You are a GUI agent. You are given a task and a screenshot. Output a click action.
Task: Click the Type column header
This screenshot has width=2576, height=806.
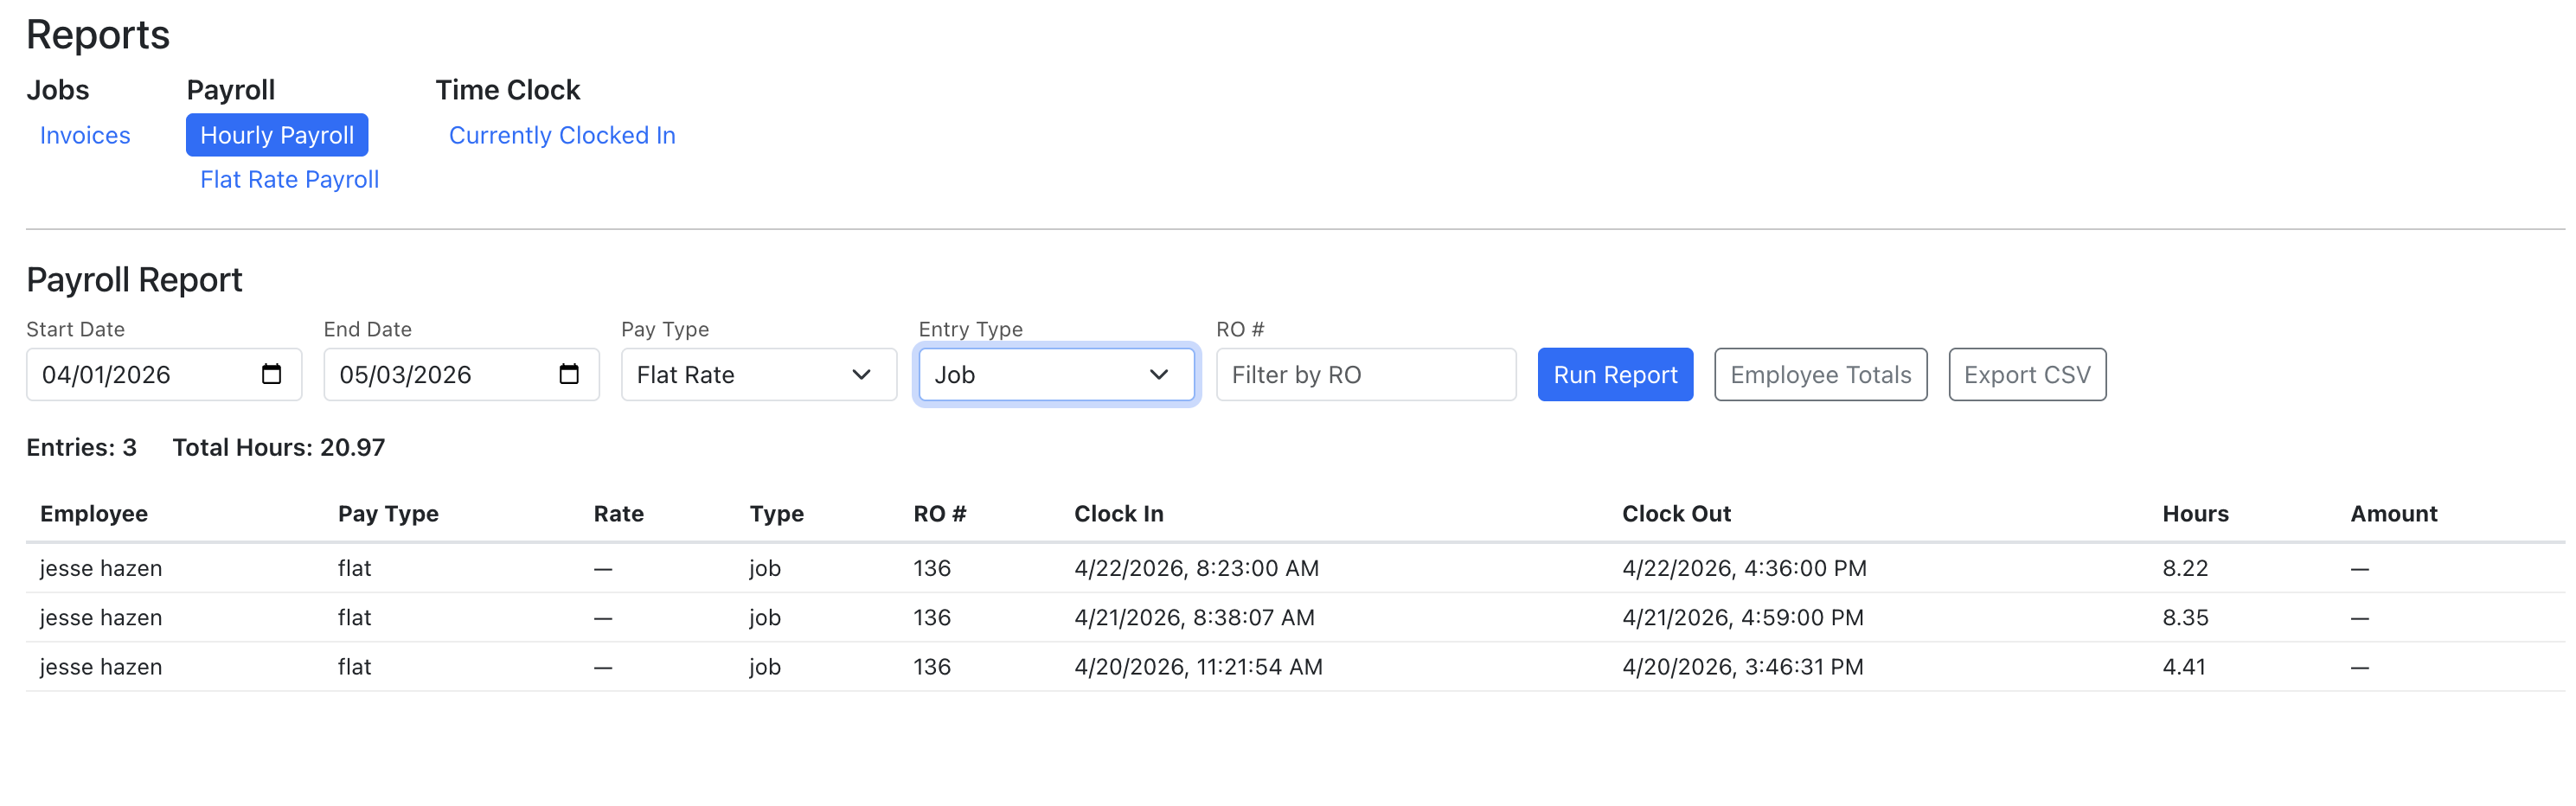click(x=777, y=513)
